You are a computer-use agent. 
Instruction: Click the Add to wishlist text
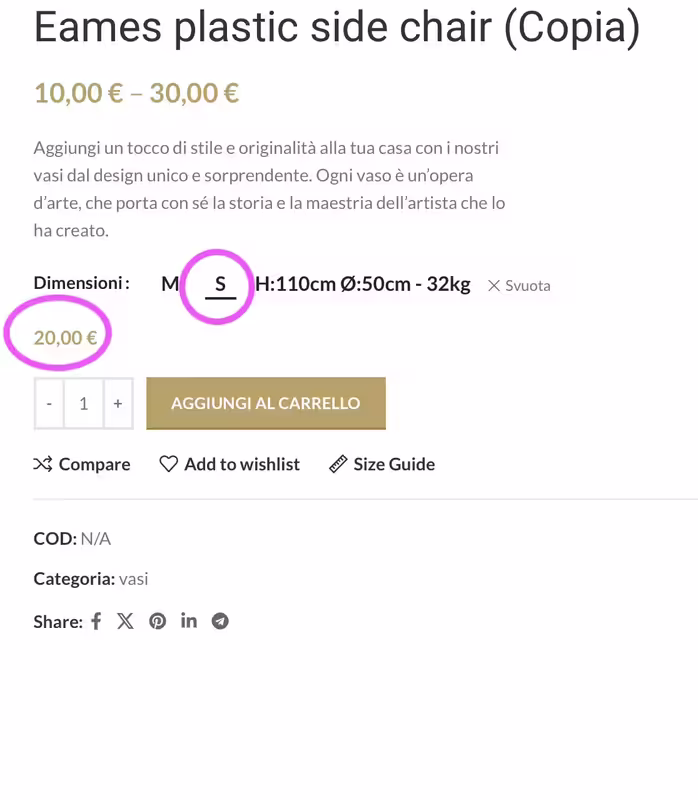coord(242,464)
